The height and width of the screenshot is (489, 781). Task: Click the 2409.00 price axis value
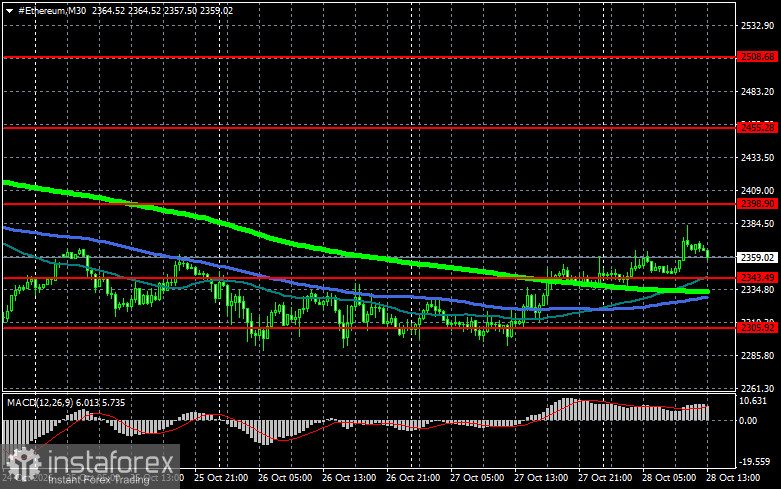coord(758,190)
